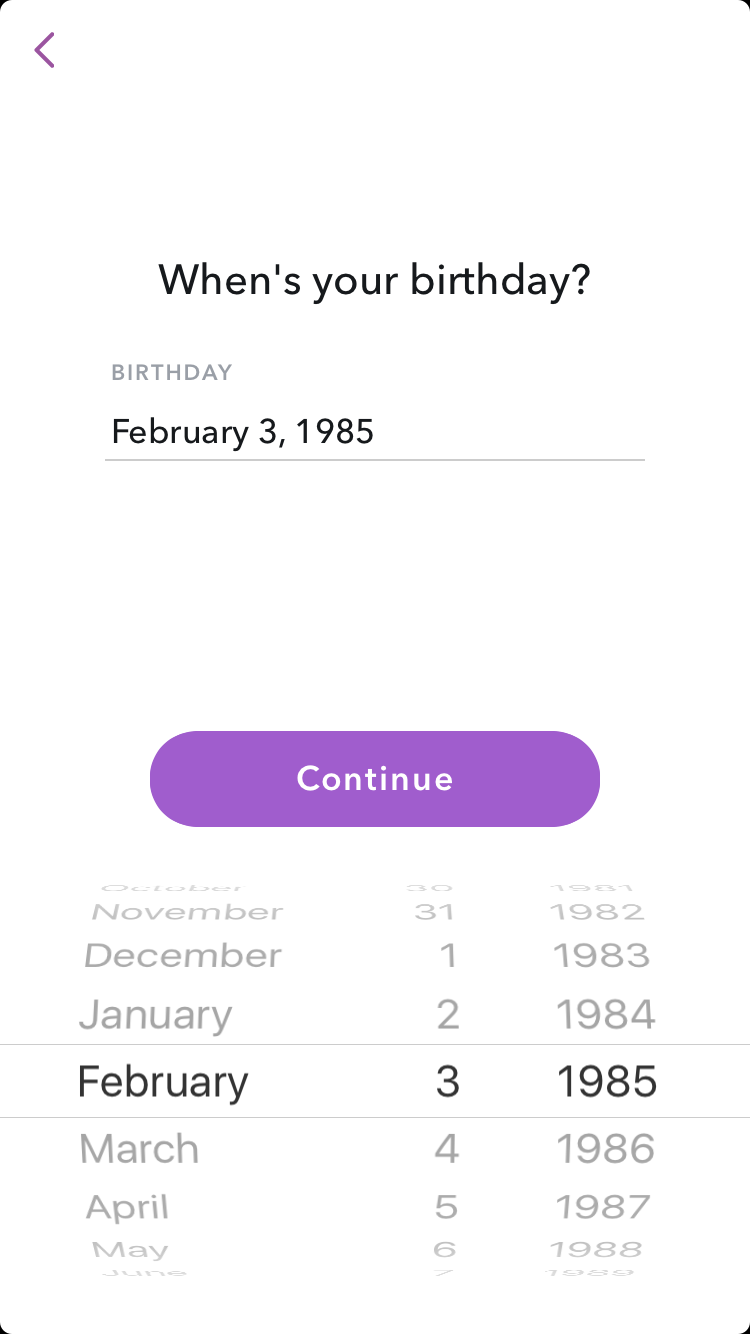
Task: Tap the selected year 1985
Action: point(606,1082)
